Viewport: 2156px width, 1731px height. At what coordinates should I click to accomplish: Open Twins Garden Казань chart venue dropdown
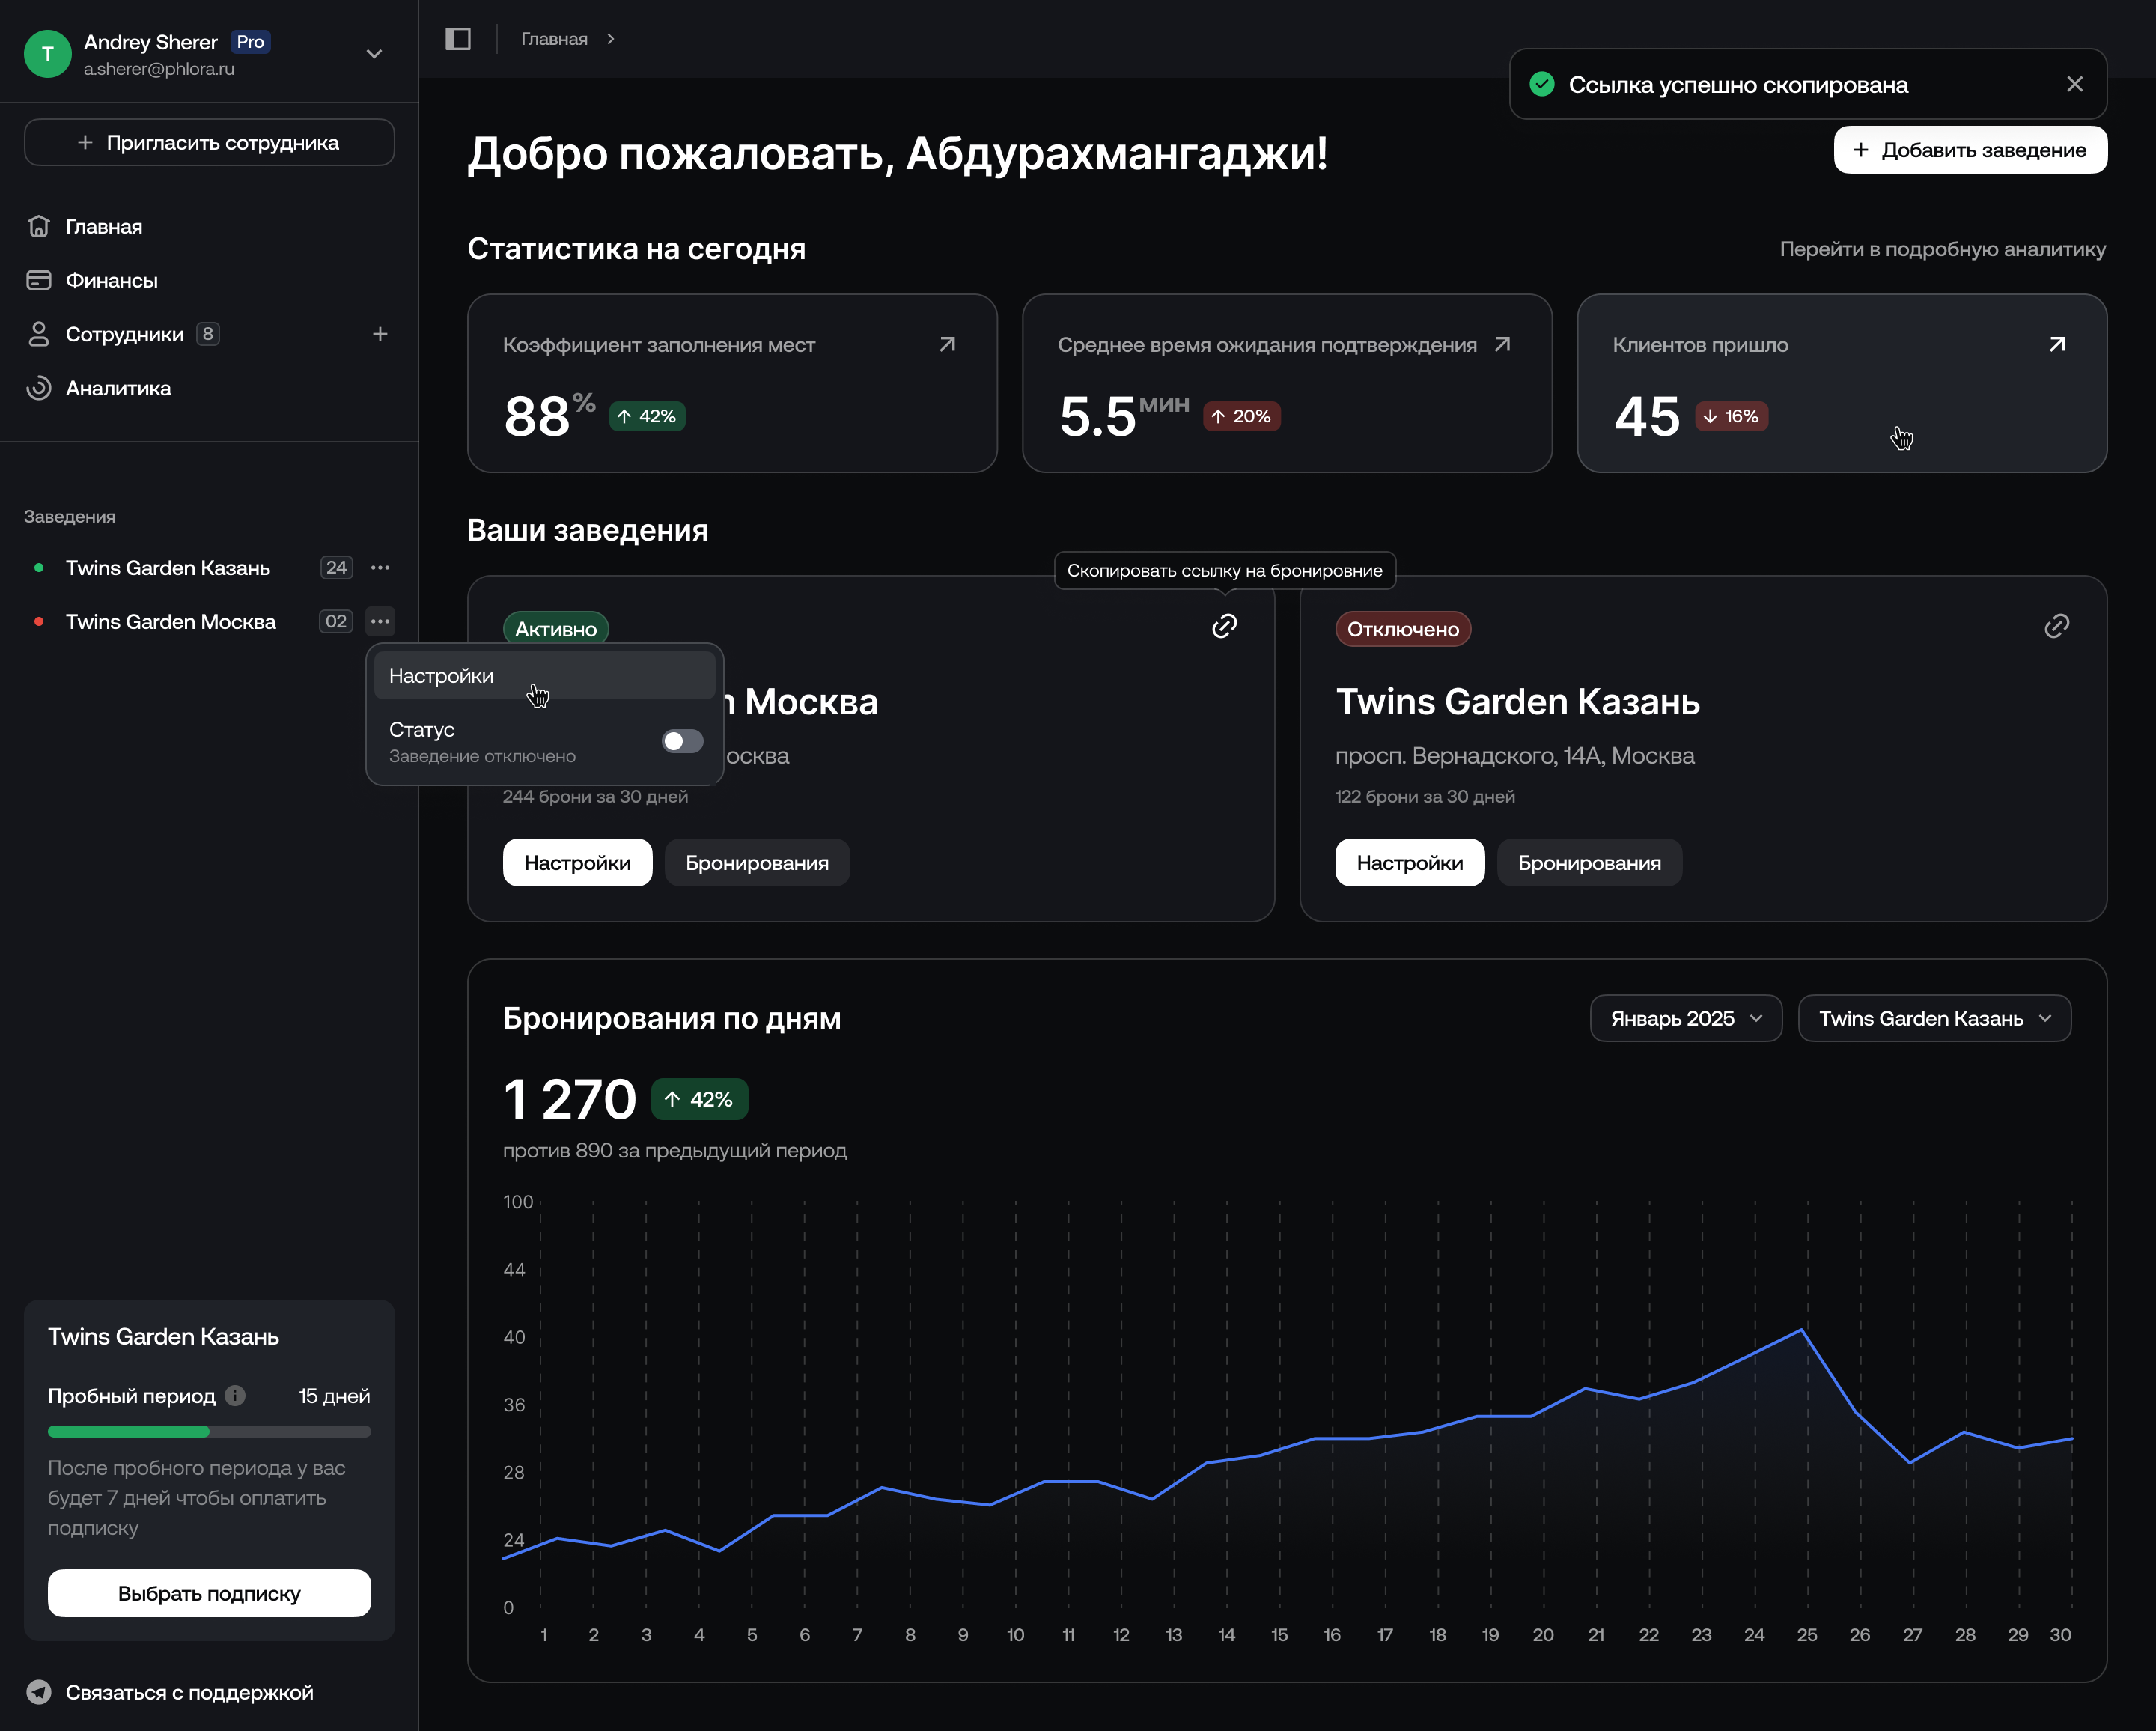1933,1018
